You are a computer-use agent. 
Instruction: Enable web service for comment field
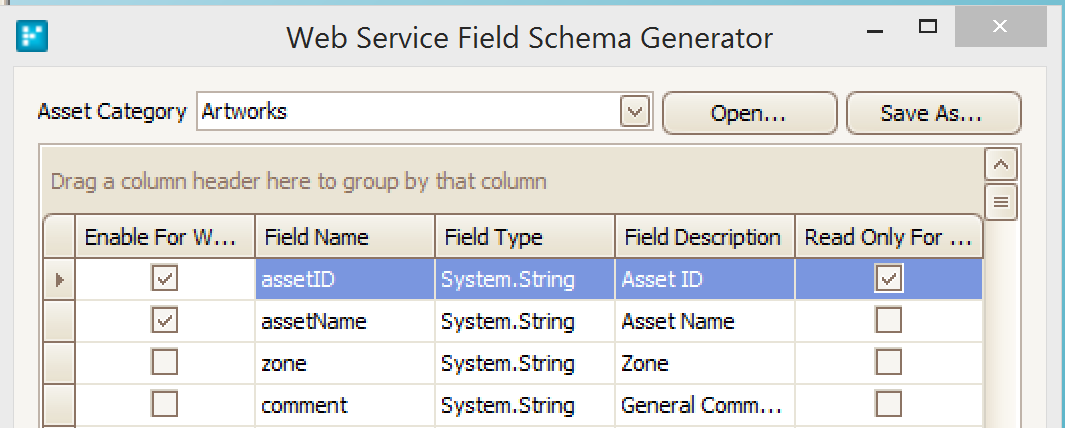click(x=164, y=404)
